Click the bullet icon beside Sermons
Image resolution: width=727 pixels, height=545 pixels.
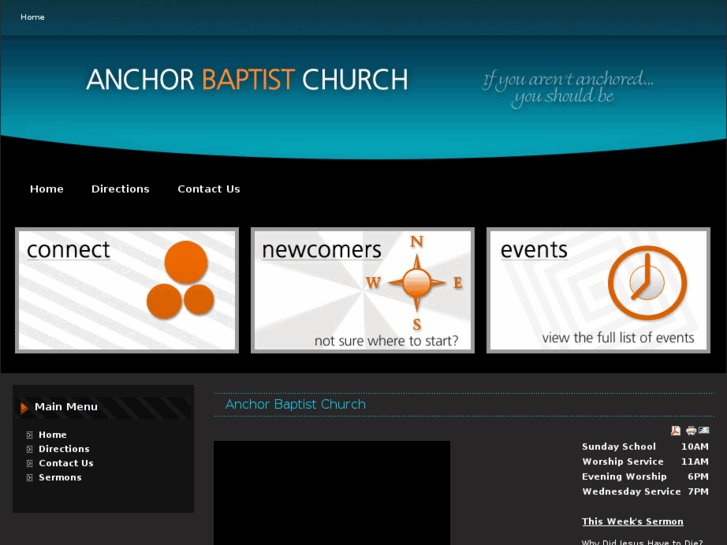pos(30,478)
